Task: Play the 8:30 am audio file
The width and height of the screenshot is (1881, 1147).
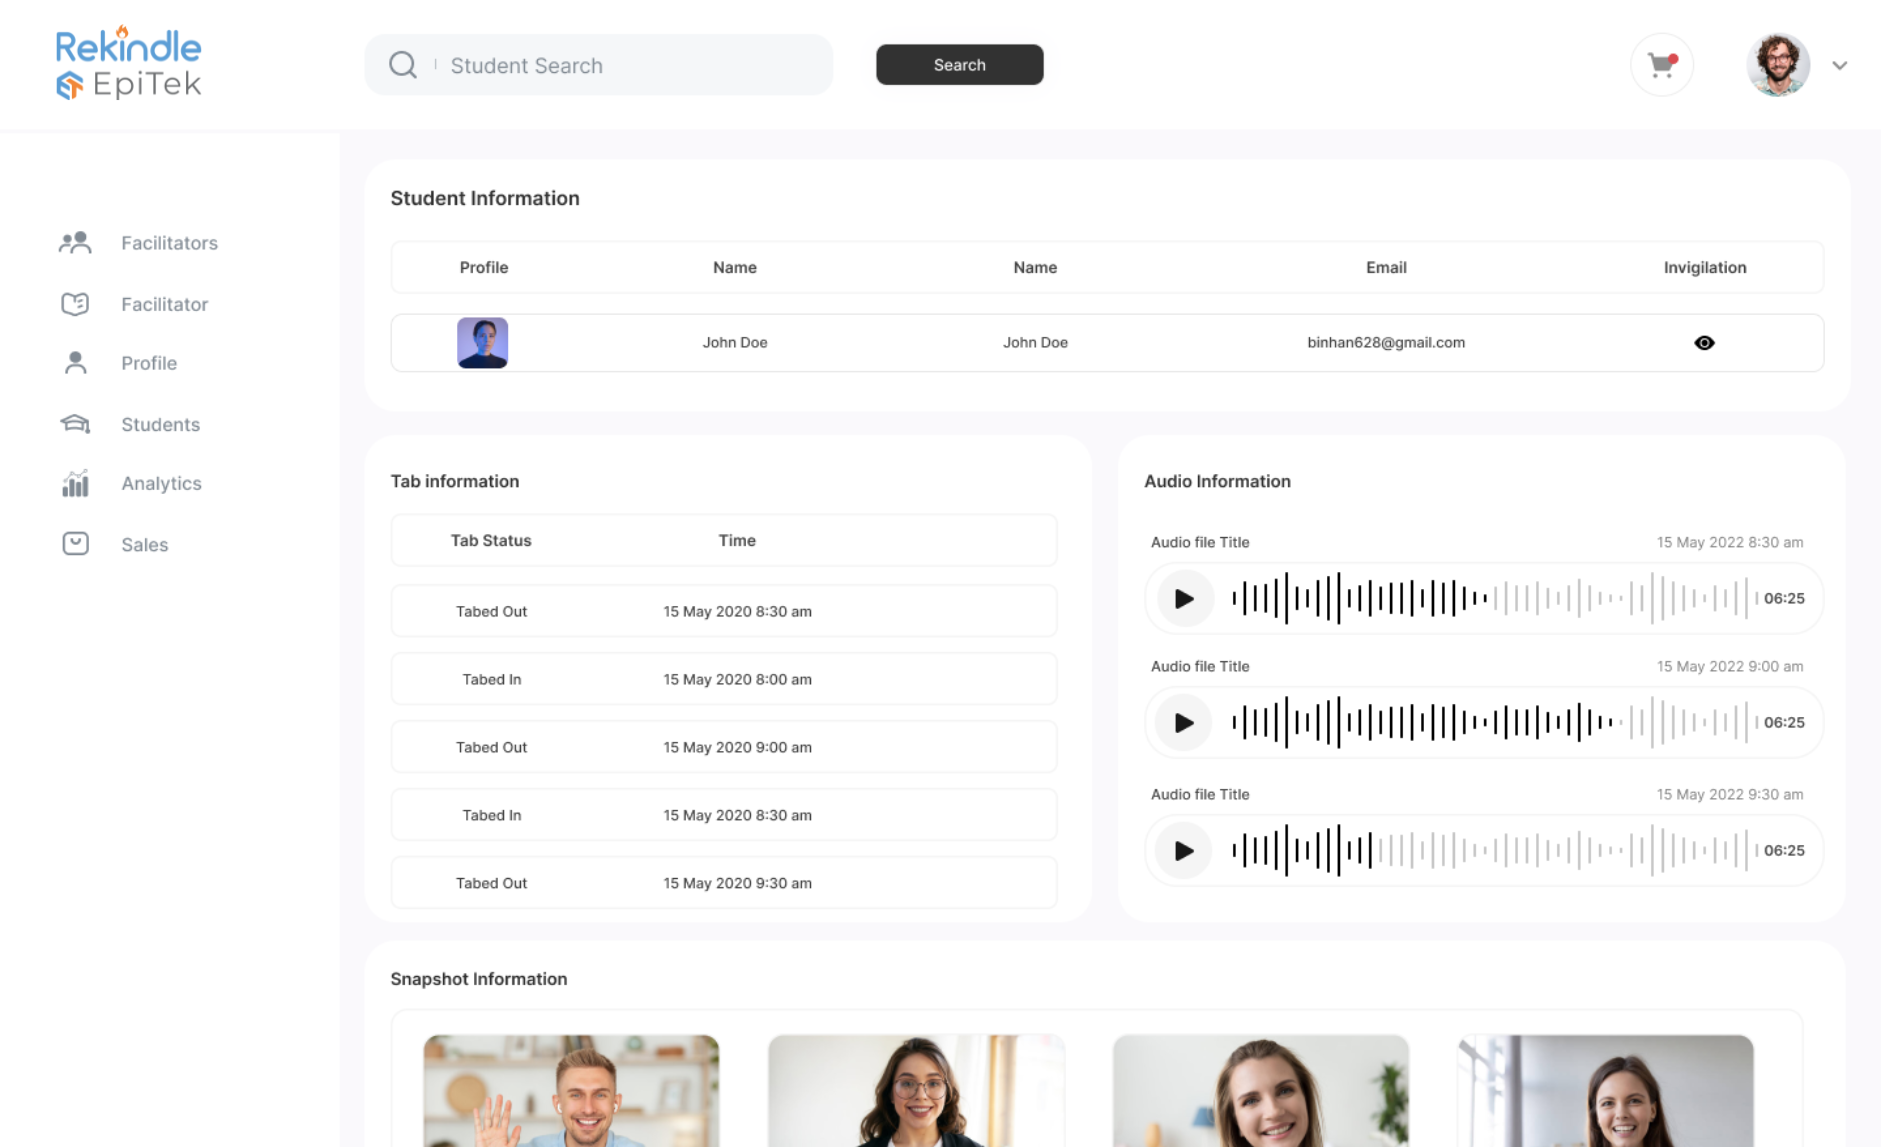Action: [1183, 598]
